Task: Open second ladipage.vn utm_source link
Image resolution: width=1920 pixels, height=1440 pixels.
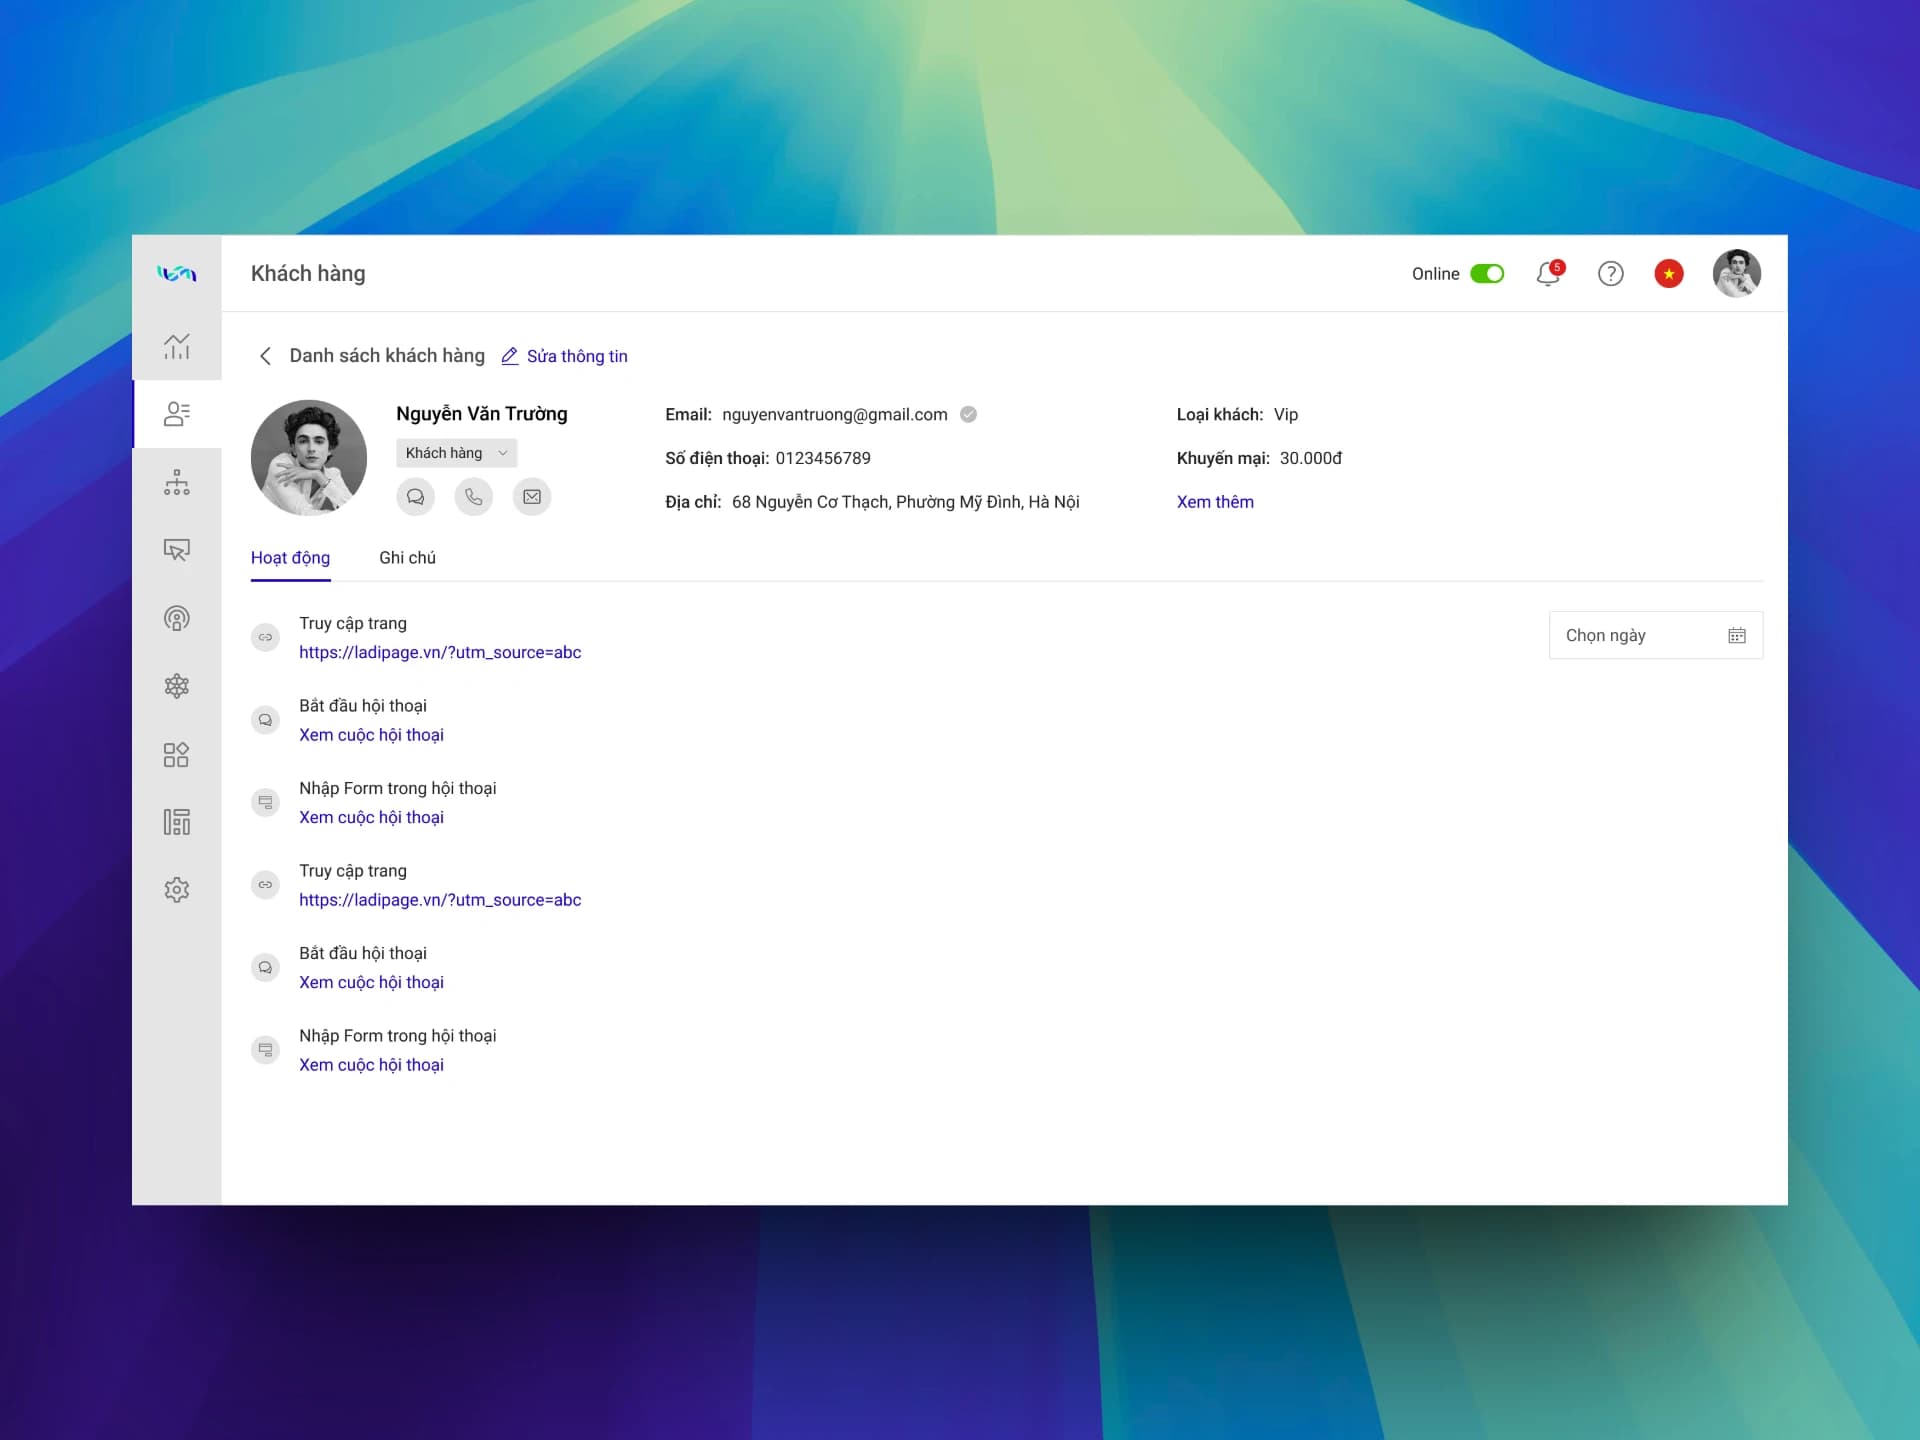Action: point(440,900)
